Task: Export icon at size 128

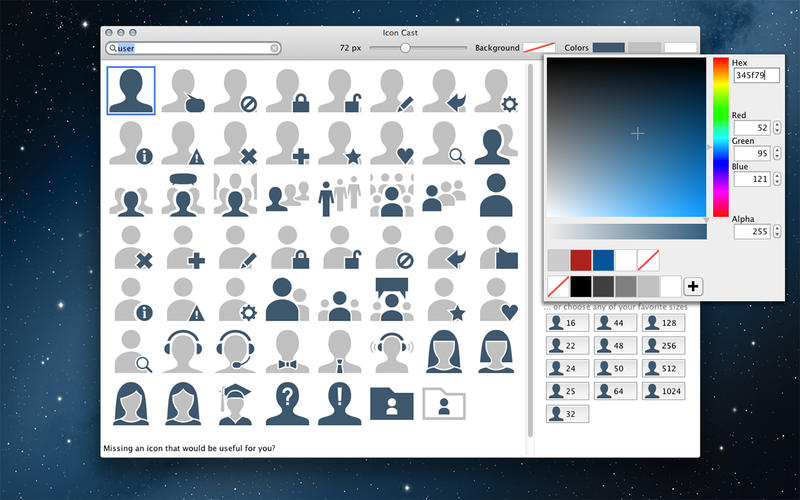Action: coord(663,322)
